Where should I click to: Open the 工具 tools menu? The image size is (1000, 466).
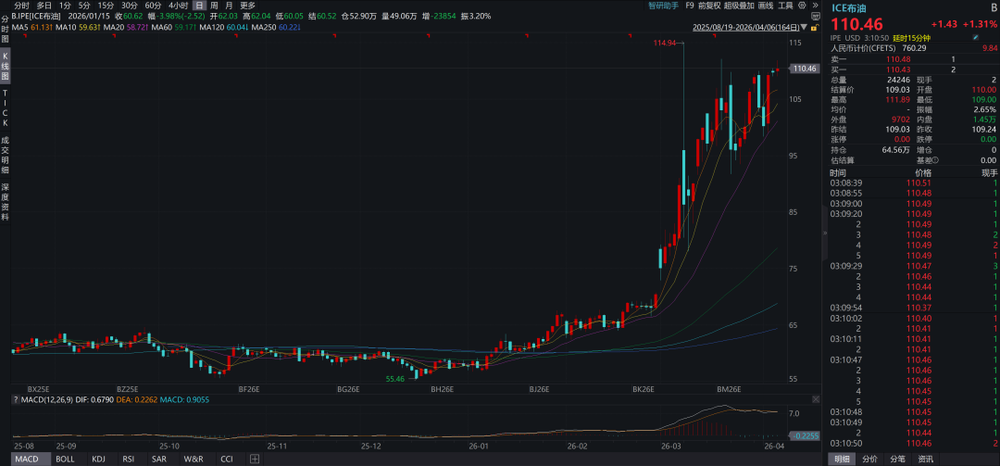click(785, 5)
